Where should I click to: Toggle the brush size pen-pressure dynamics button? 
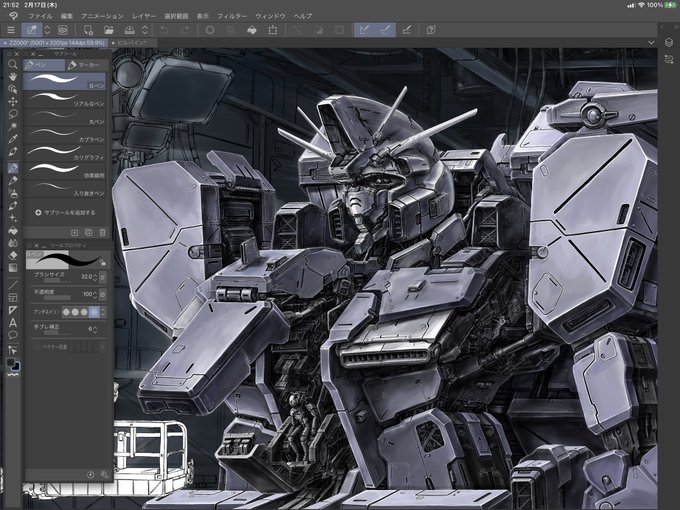pos(103,277)
